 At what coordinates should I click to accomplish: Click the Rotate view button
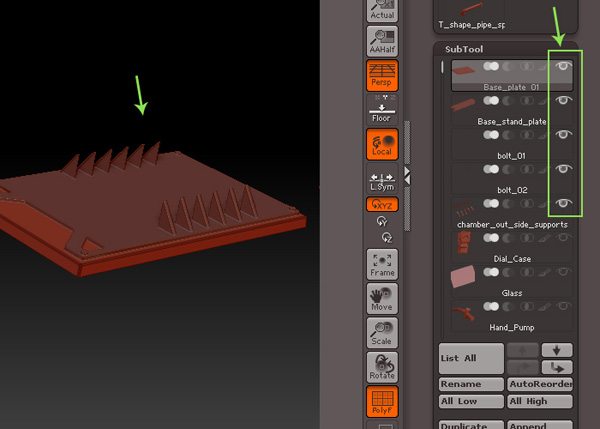(382, 367)
